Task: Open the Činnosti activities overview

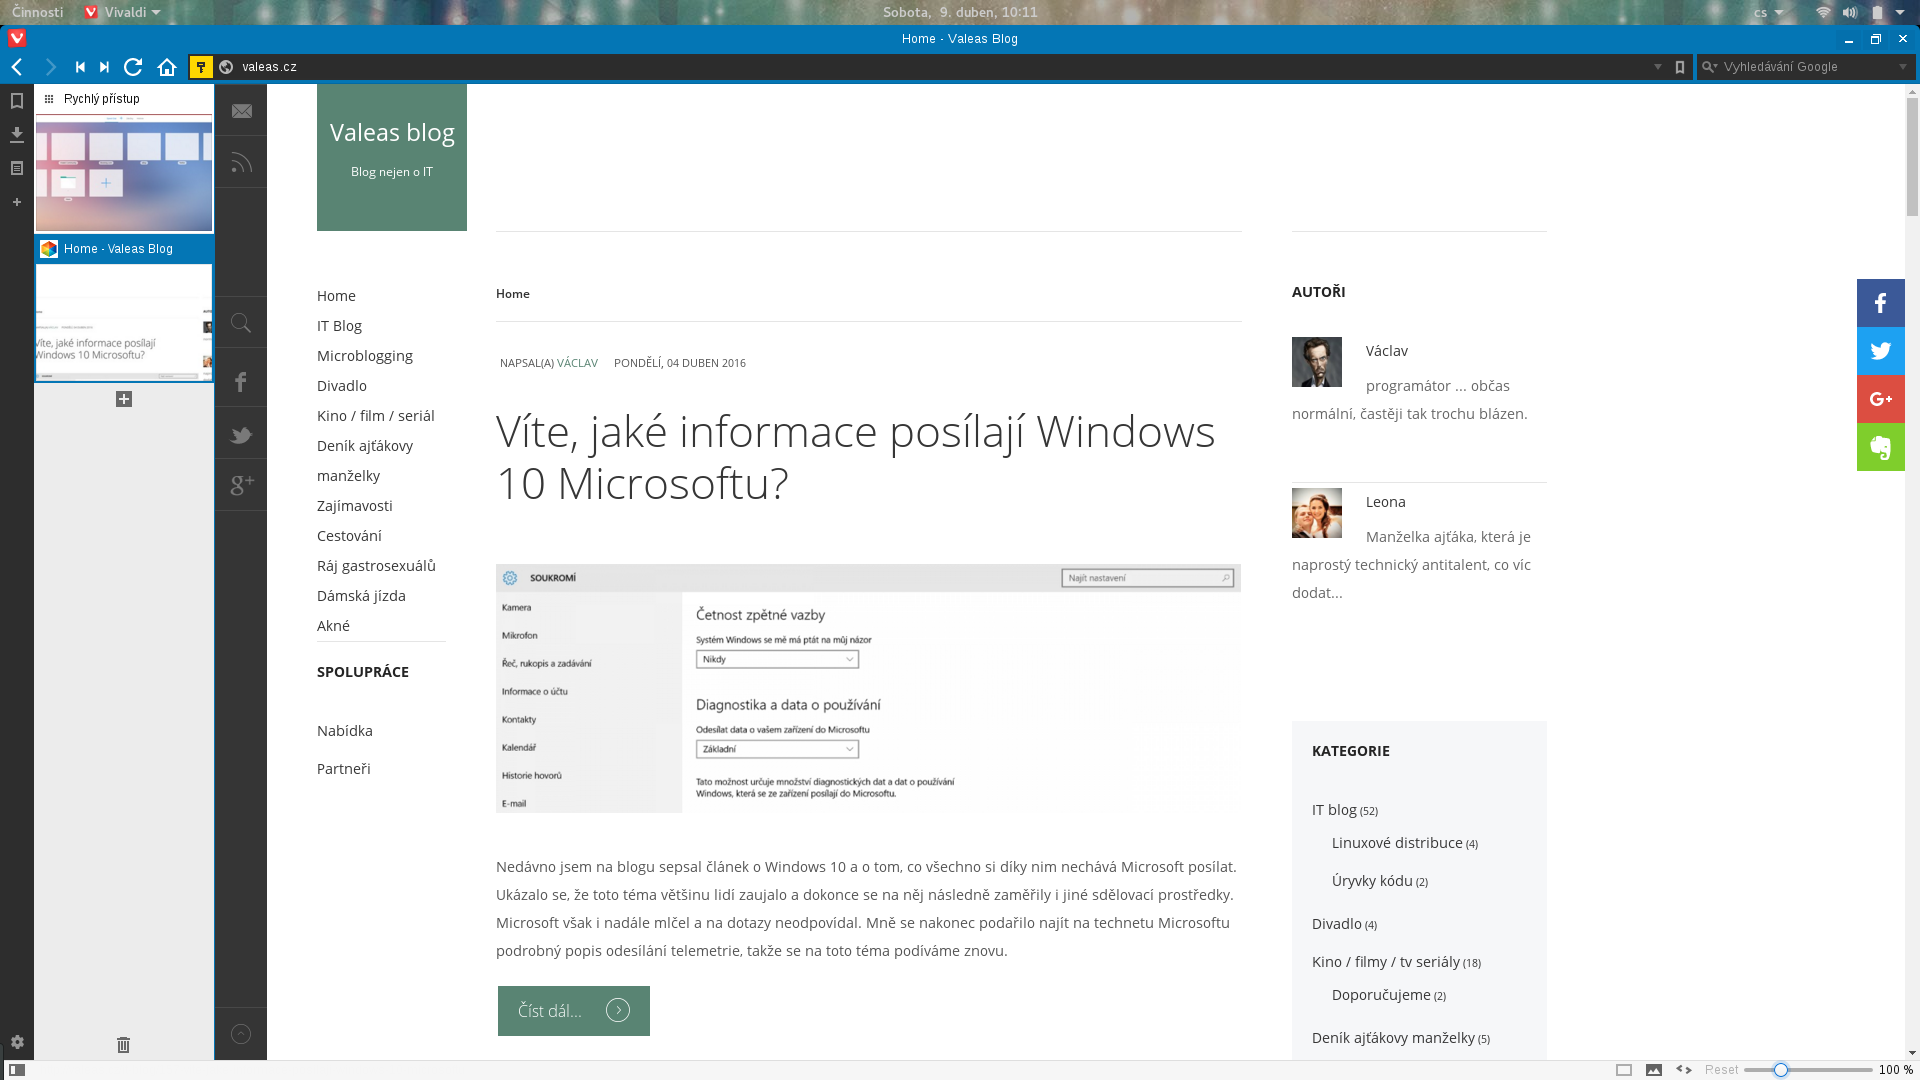Action: point(37,12)
